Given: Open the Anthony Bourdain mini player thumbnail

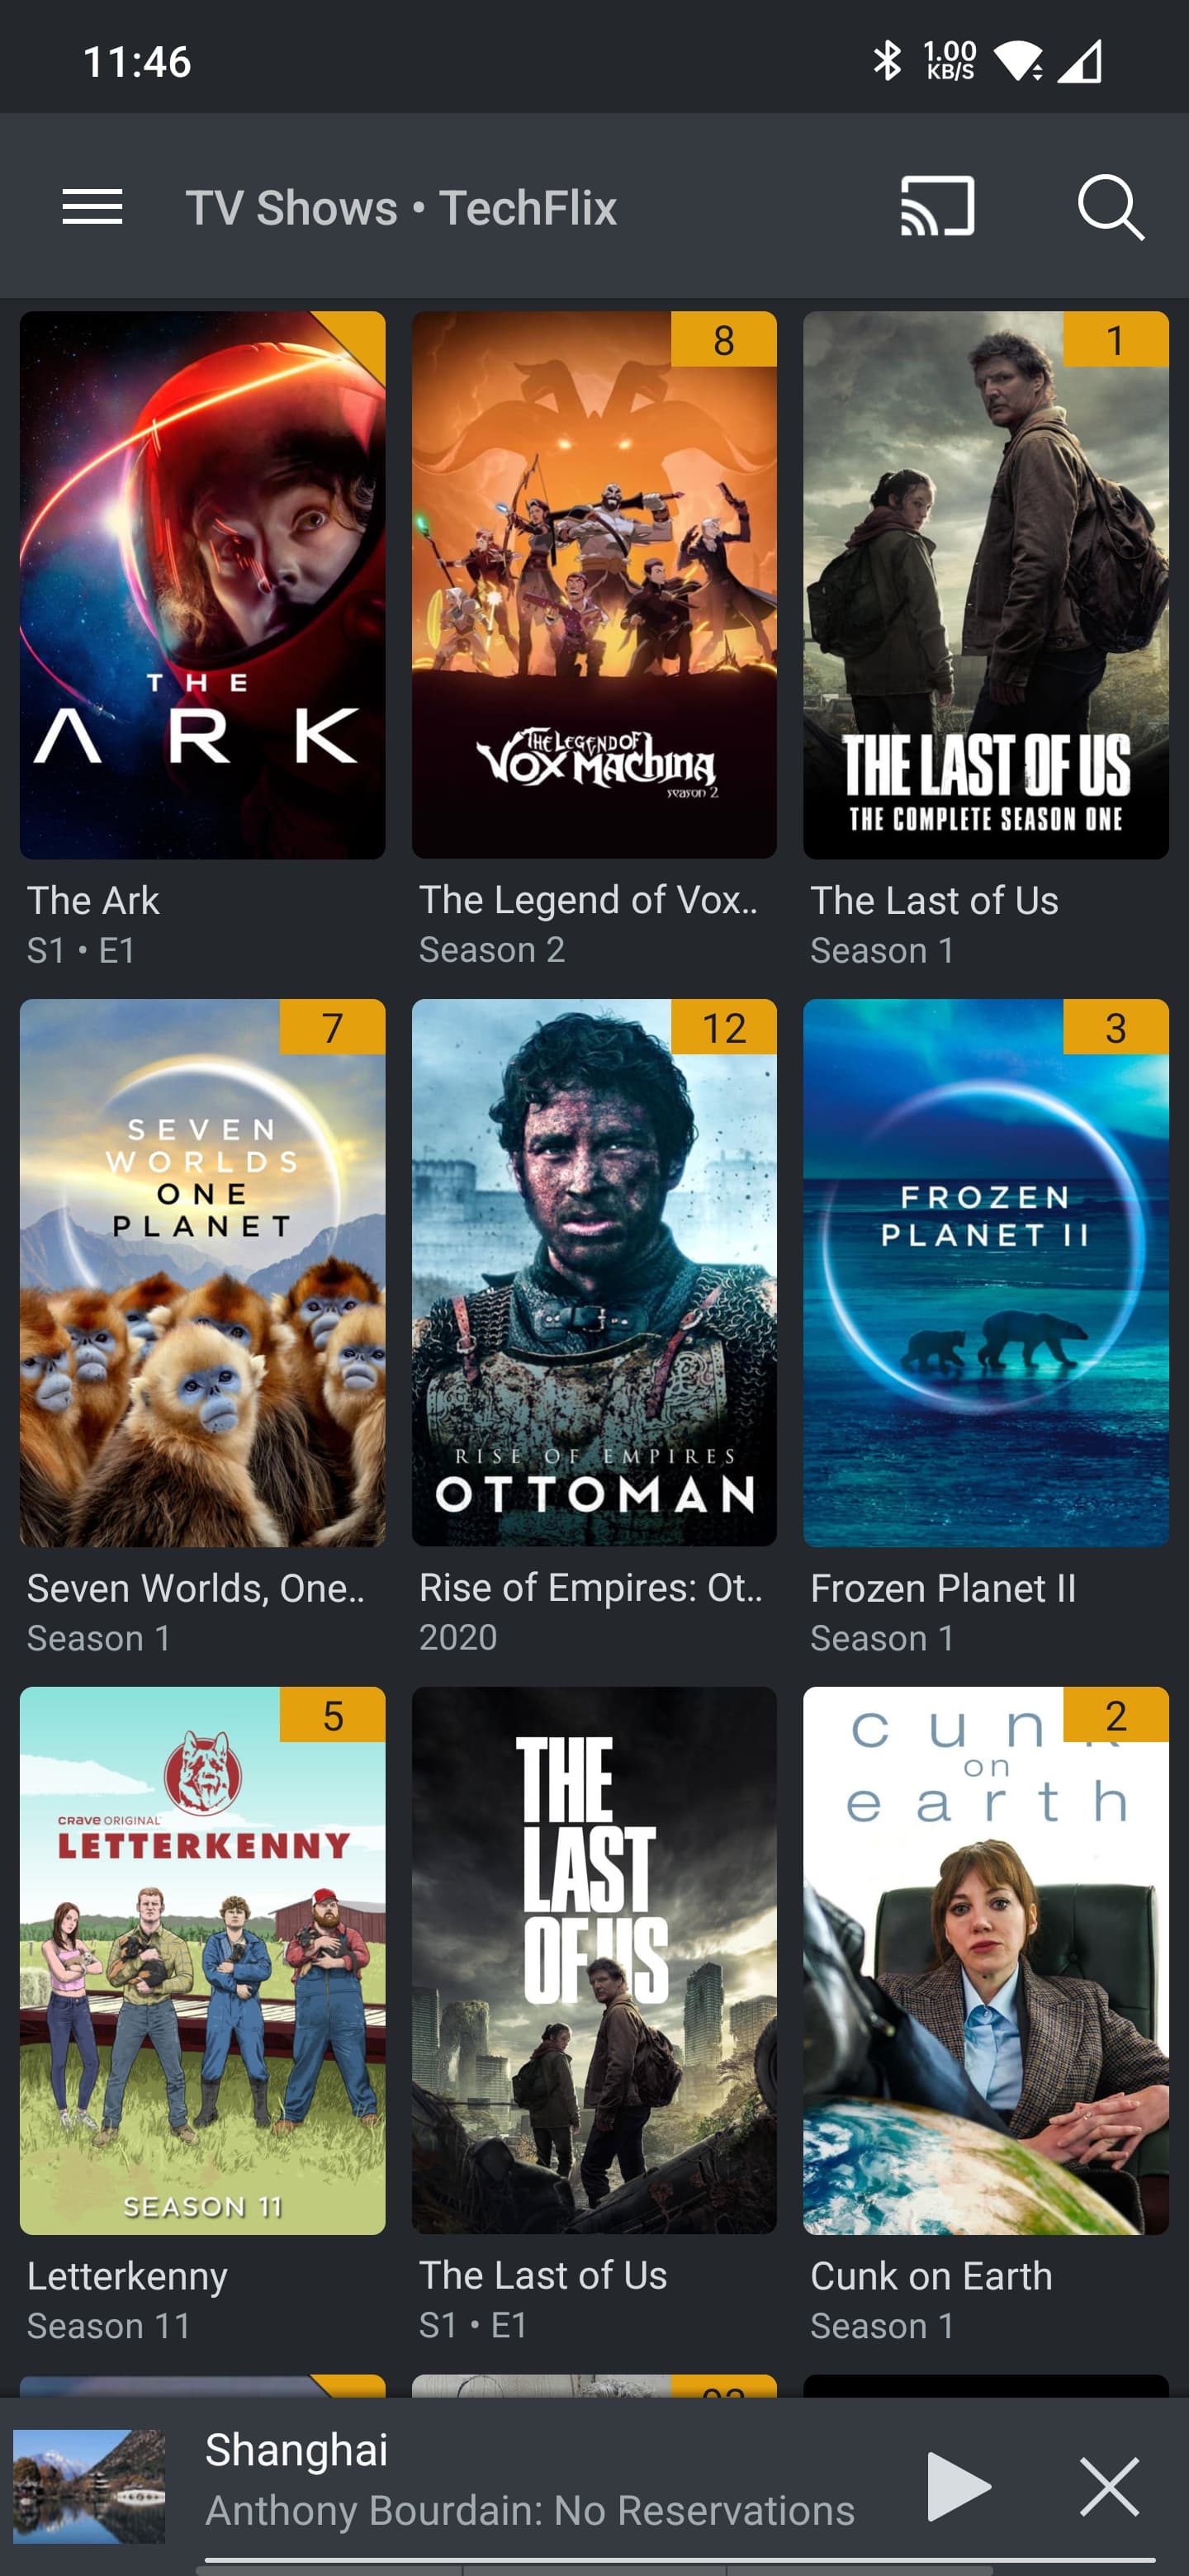Looking at the screenshot, I should (89, 2486).
